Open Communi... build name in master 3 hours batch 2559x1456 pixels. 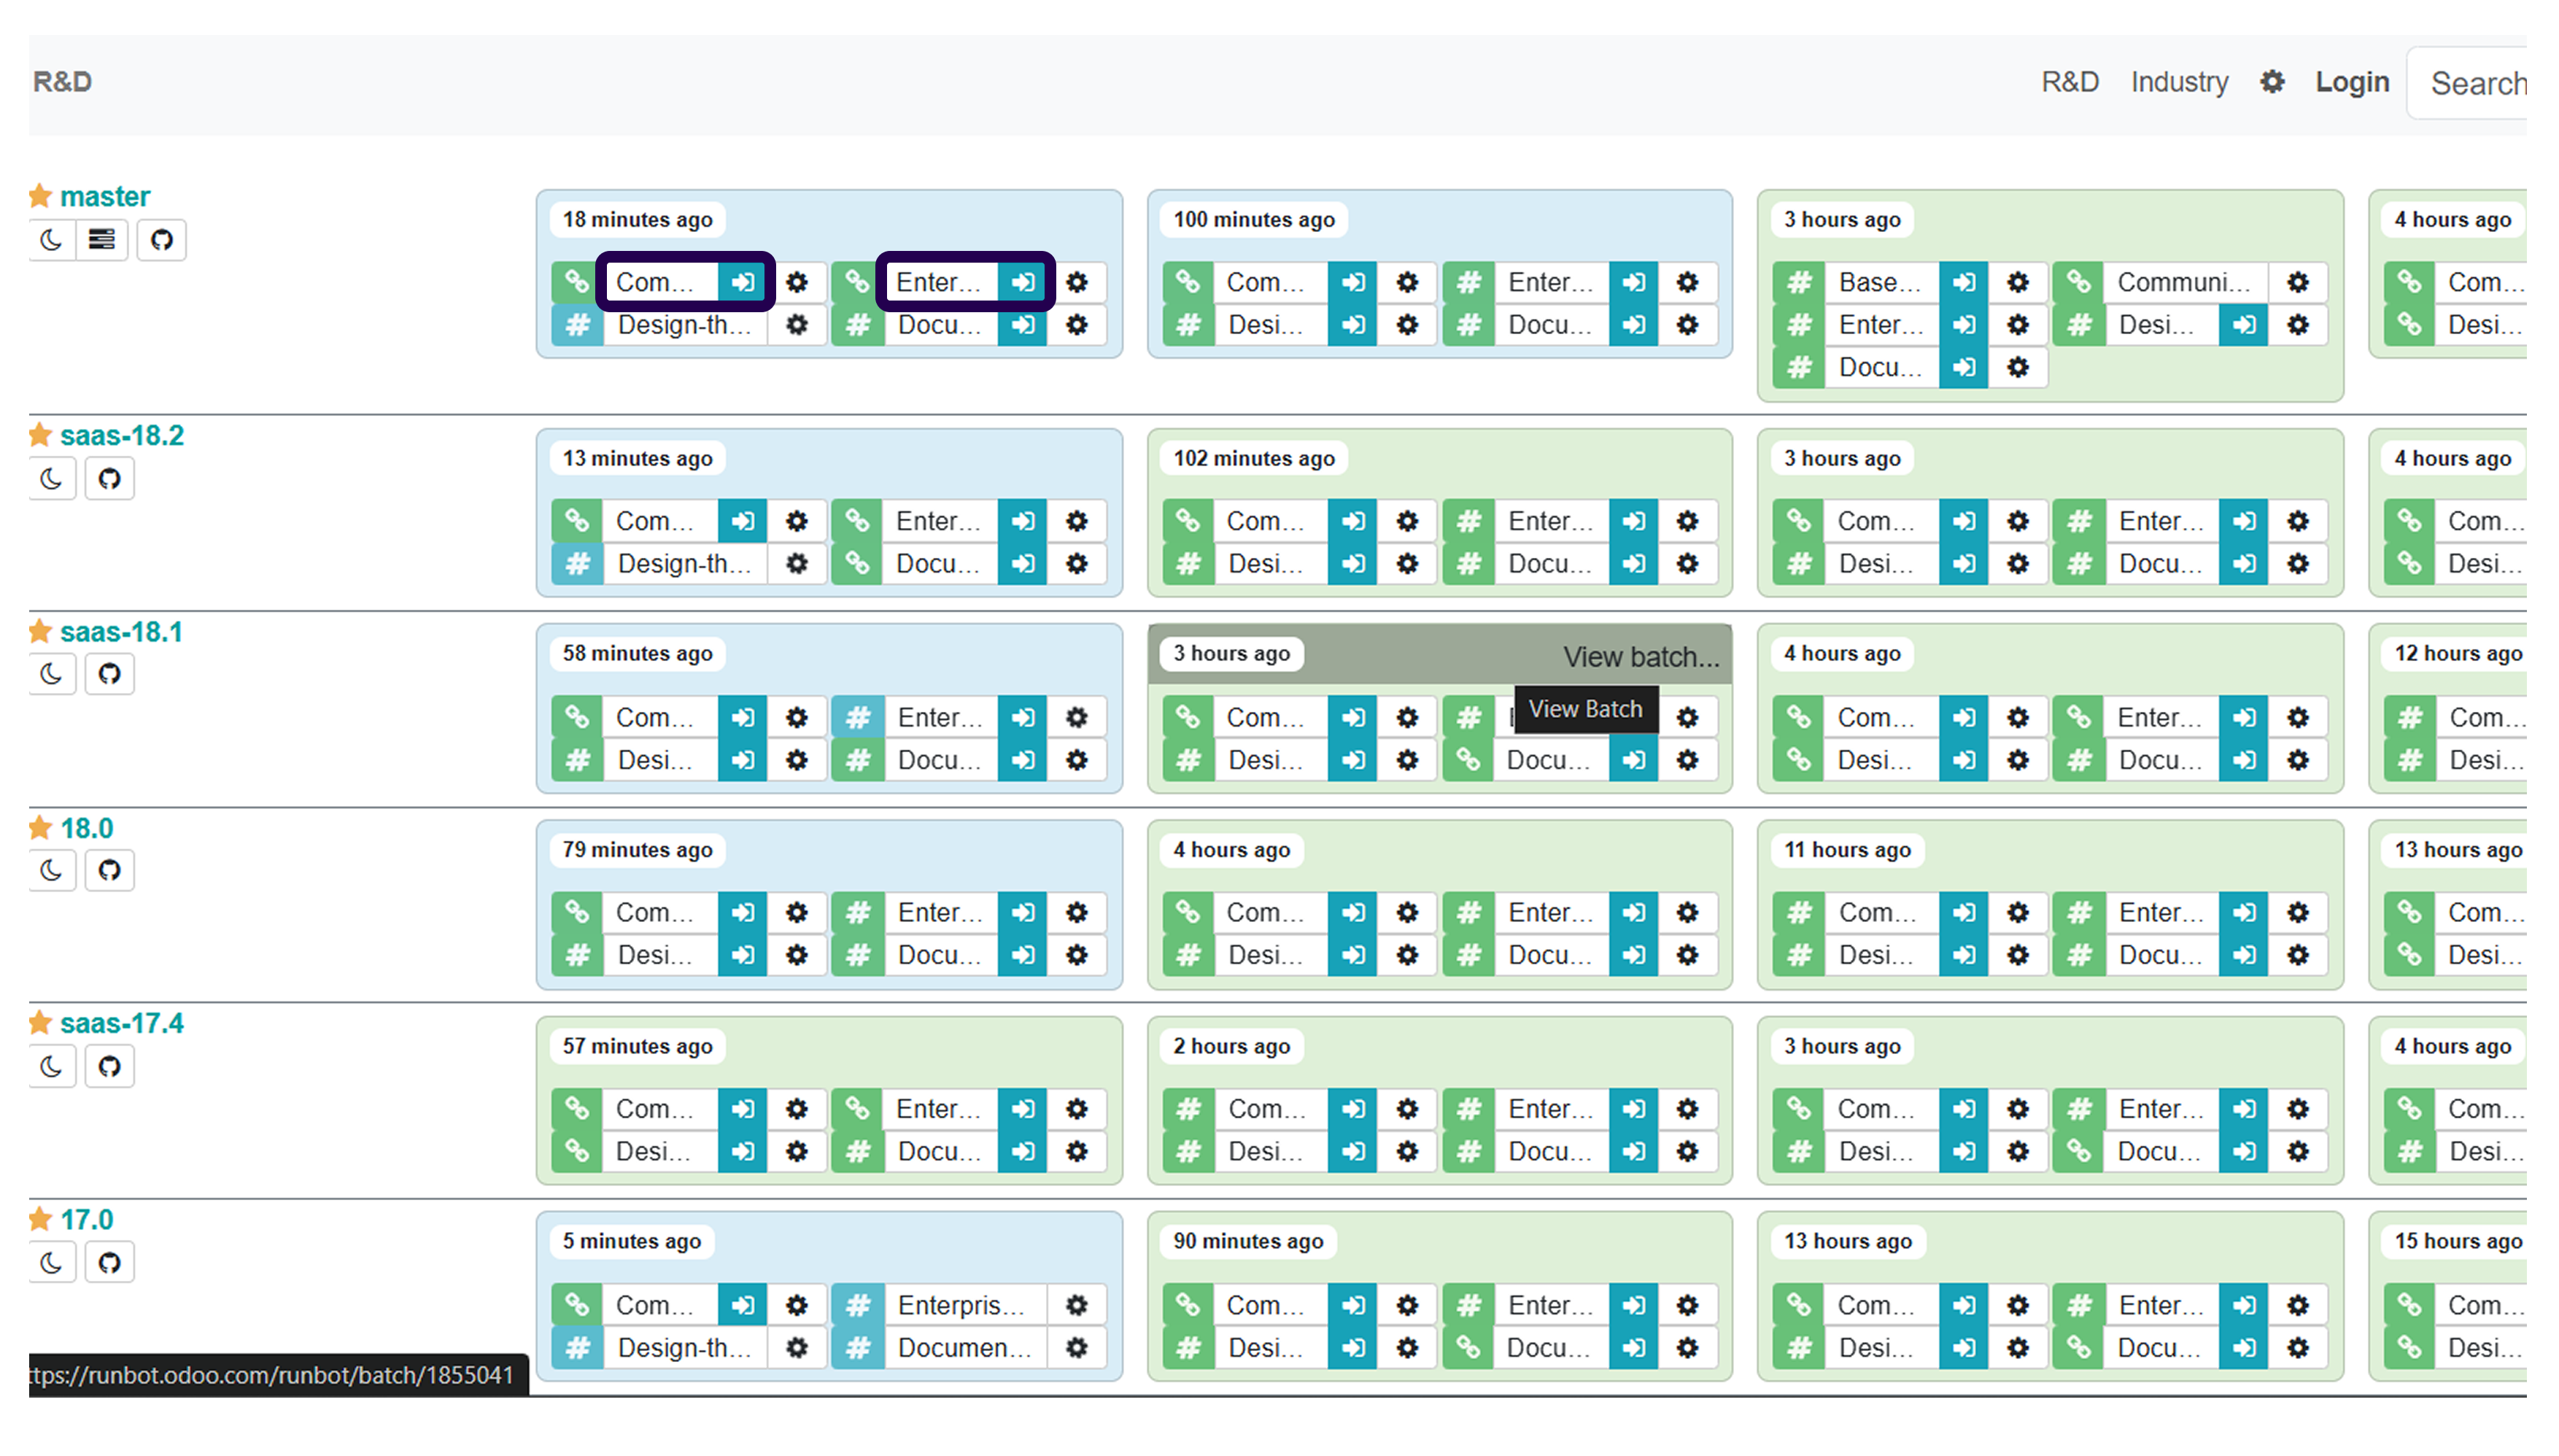coord(2184,282)
